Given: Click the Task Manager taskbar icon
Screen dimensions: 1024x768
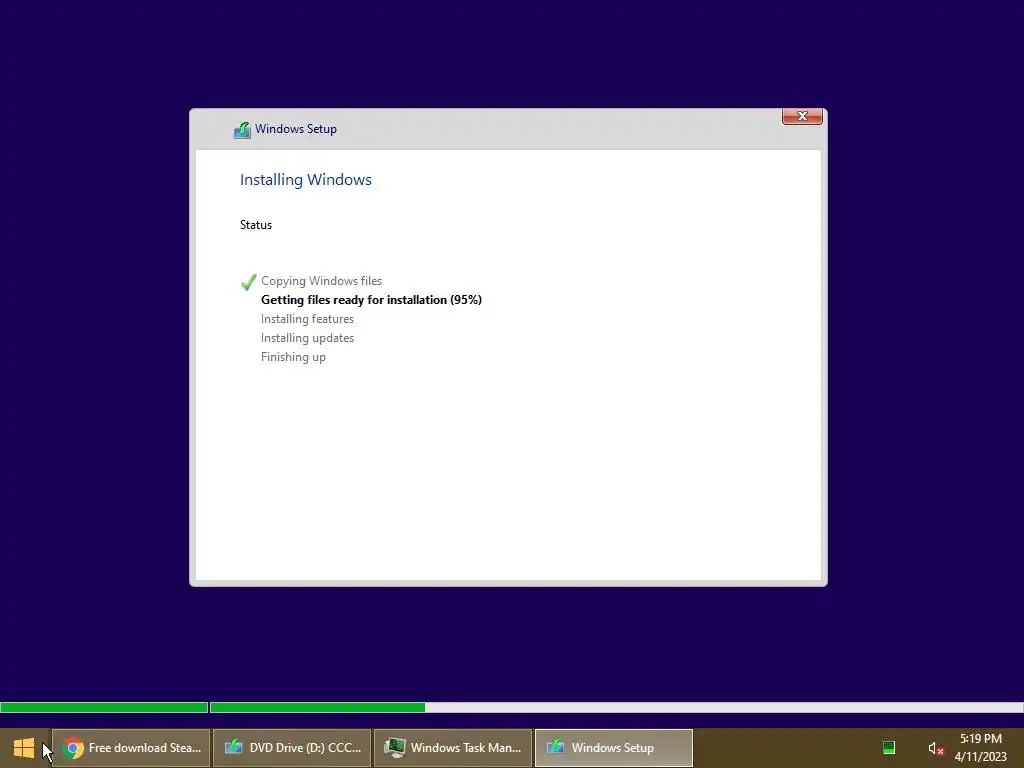Looking at the screenshot, I should 394,748.
